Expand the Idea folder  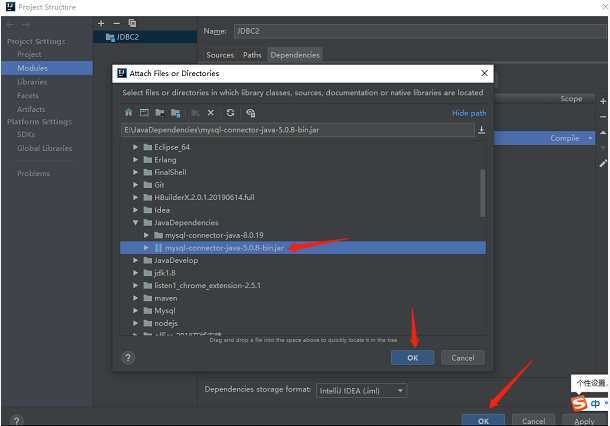[135, 210]
